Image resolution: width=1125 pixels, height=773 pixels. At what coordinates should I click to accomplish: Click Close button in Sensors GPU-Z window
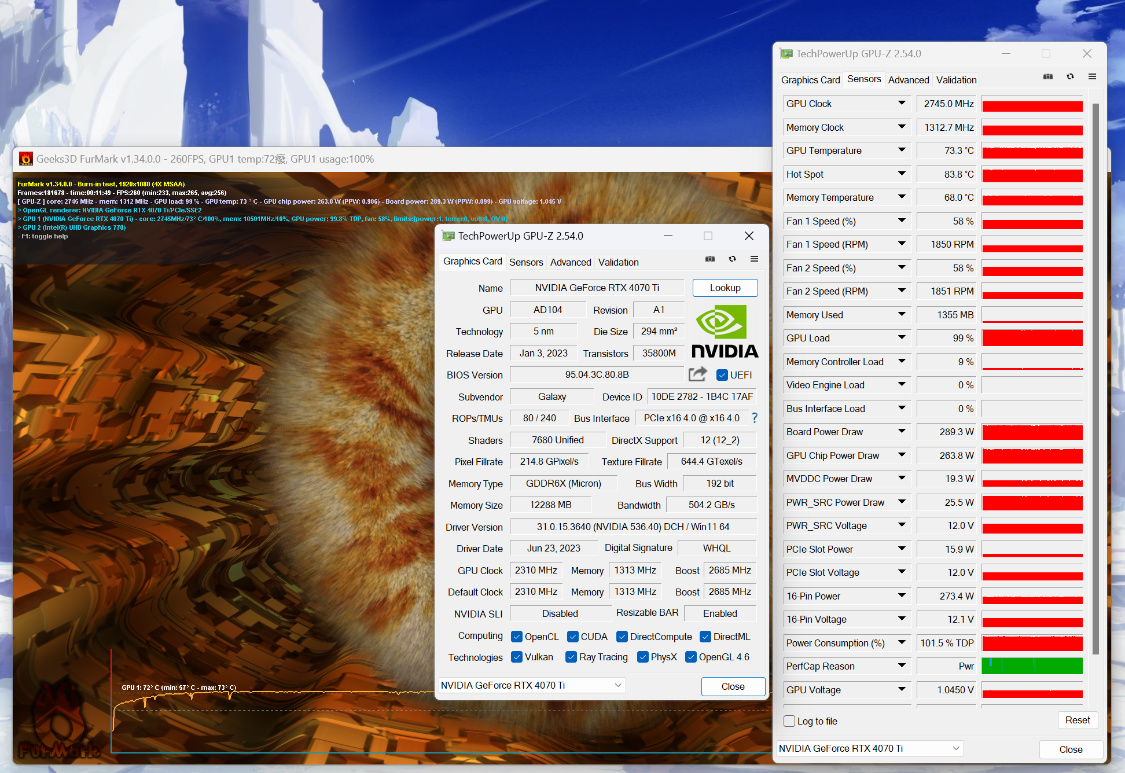[x=1070, y=749]
